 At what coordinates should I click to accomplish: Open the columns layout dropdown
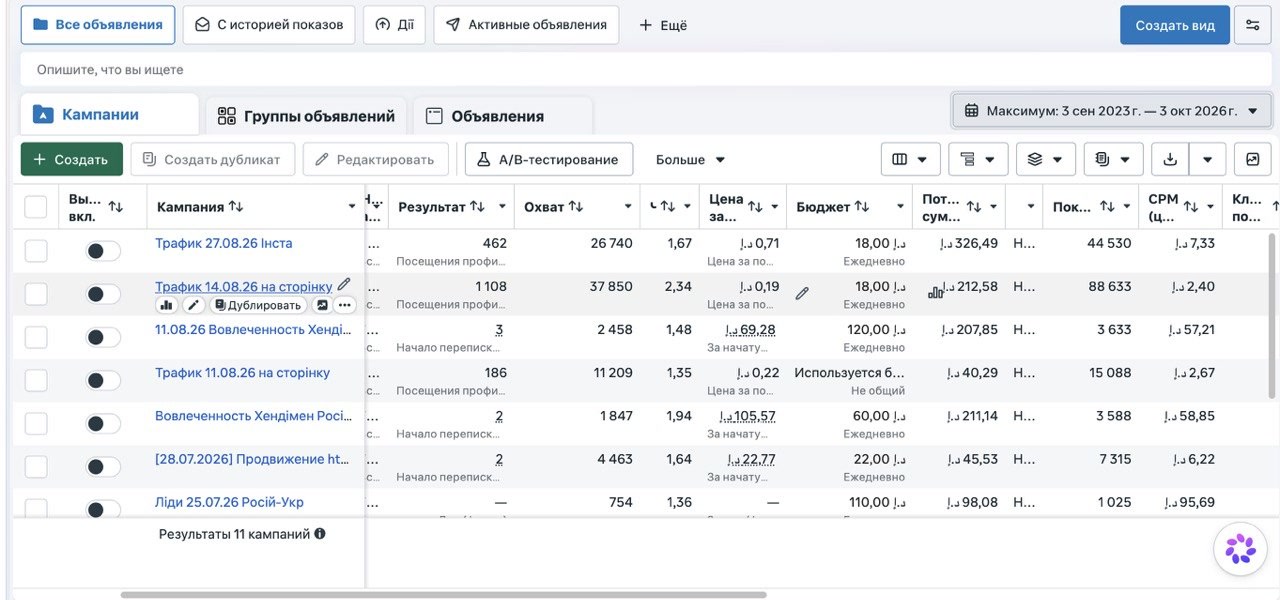tap(911, 159)
